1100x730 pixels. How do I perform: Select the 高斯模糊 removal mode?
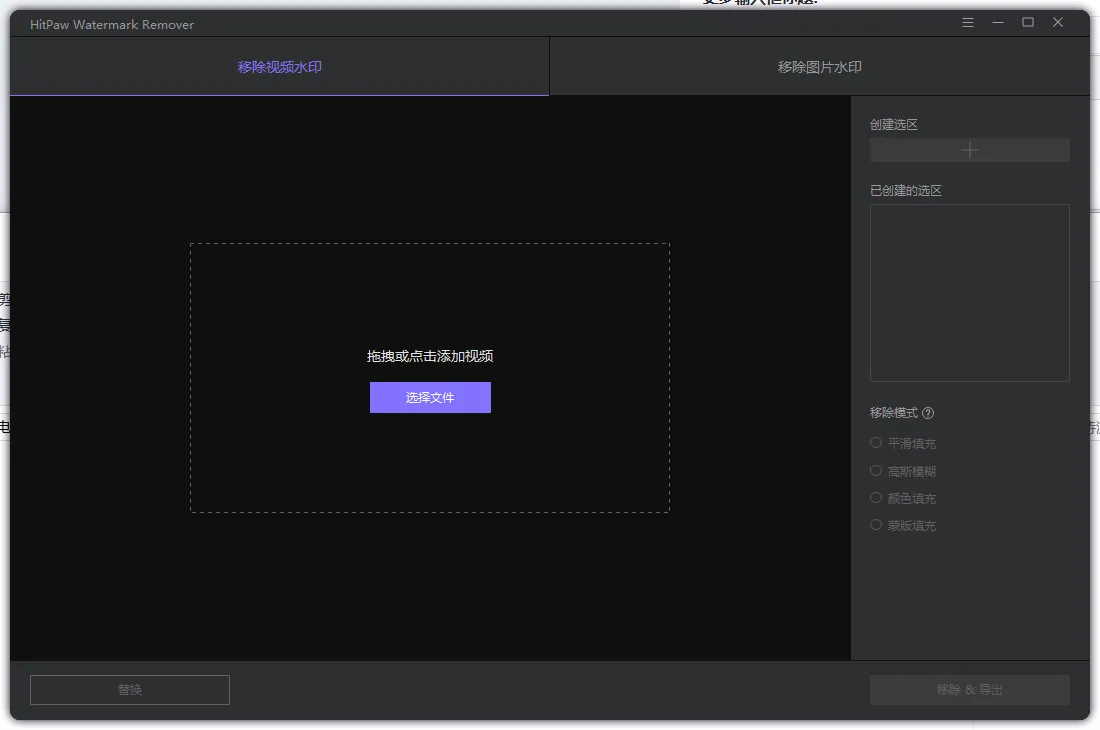tap(876, 471)
